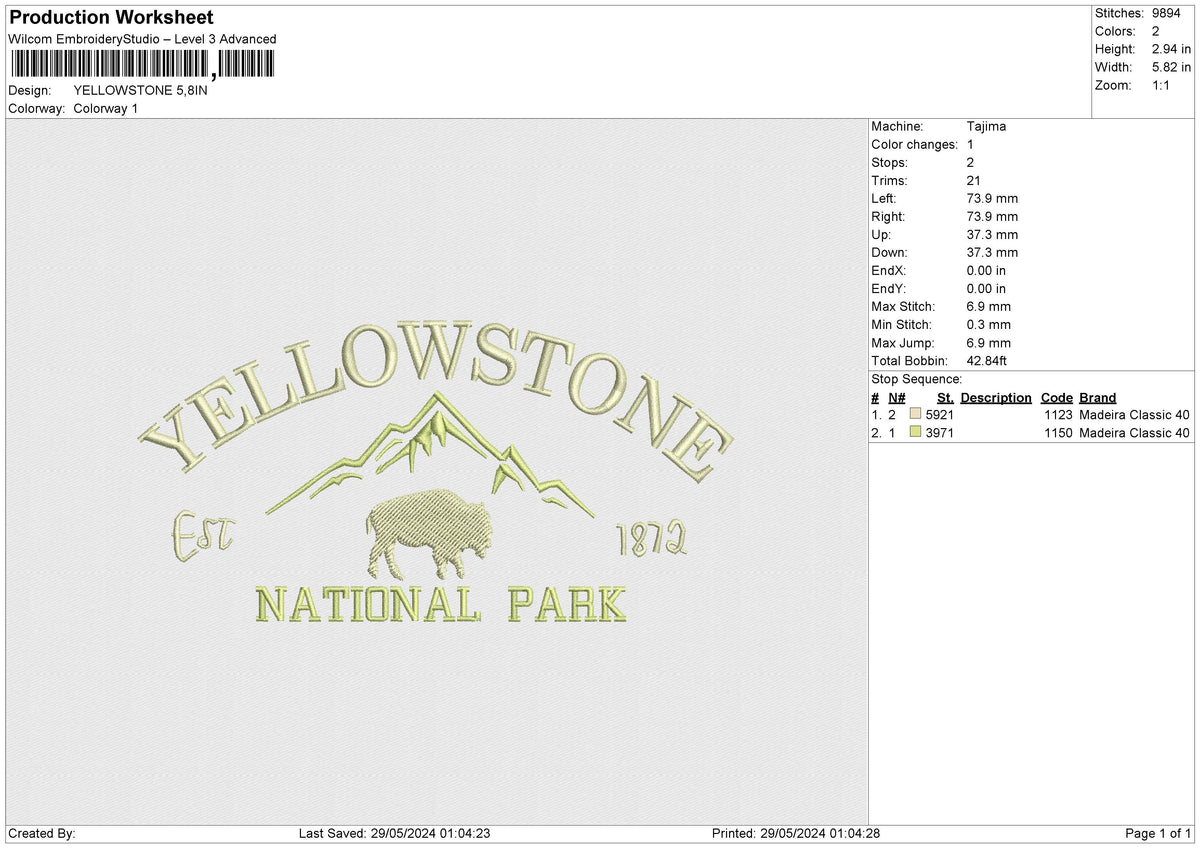Click the Machine value Tajima

987,127
